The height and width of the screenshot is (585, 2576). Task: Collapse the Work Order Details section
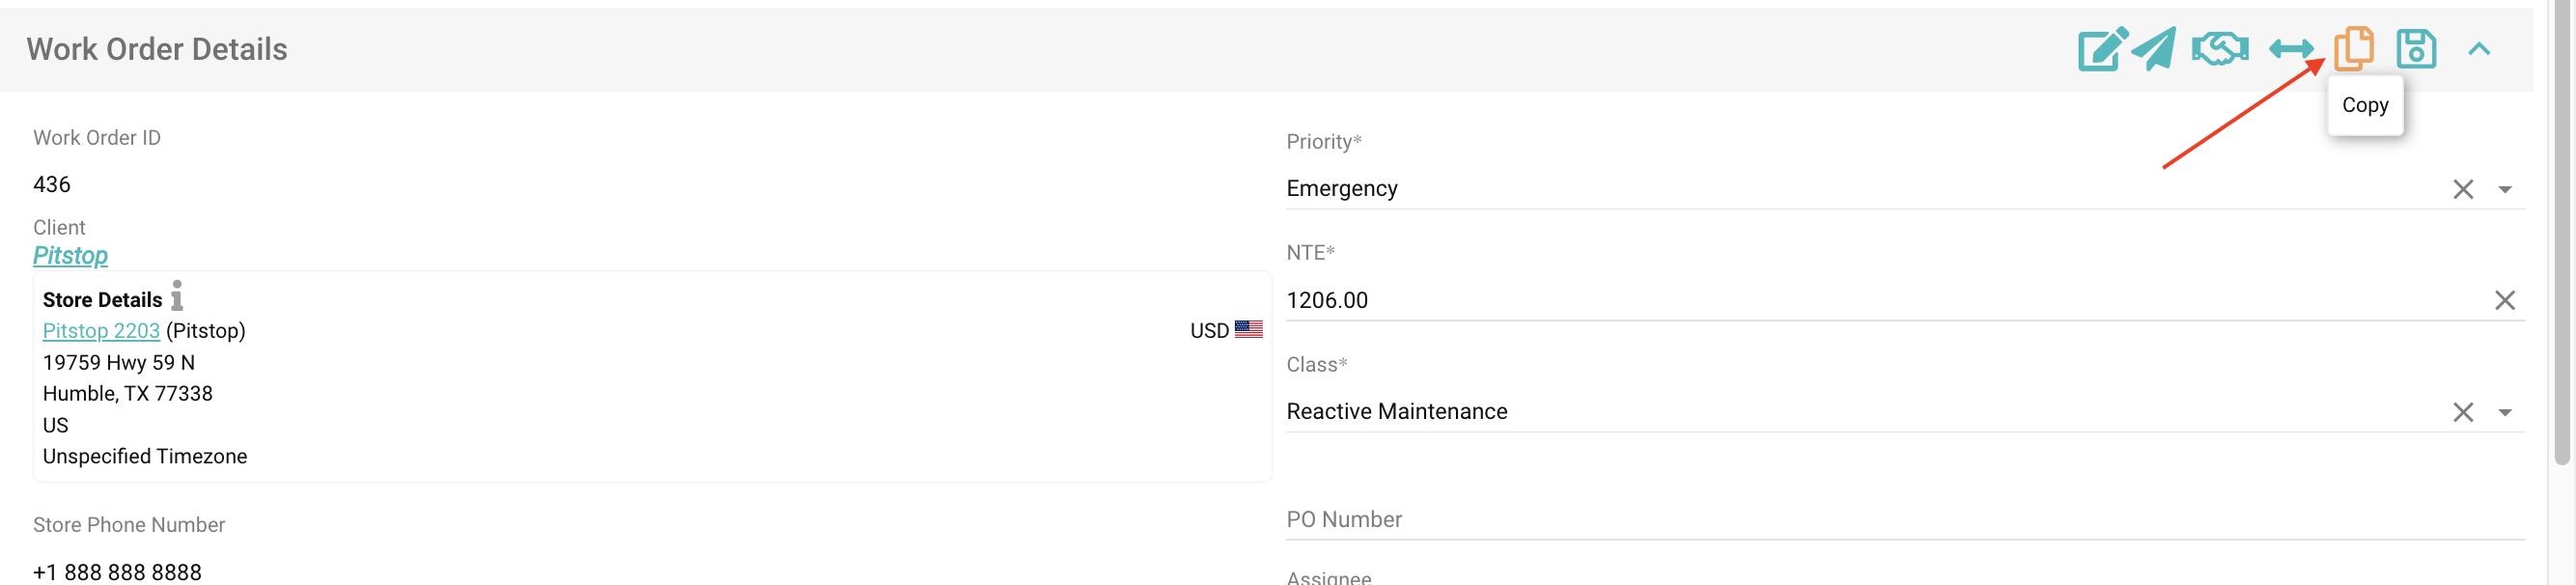tap(2478, 49)
